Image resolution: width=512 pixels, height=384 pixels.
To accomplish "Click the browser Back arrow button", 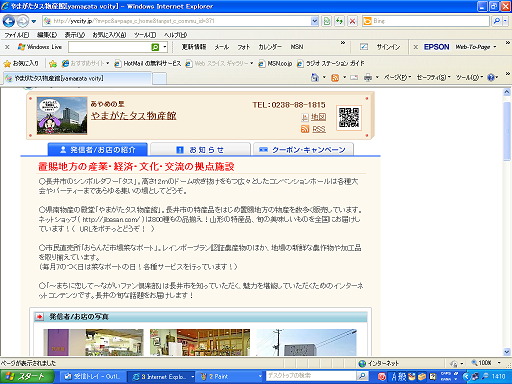I will pos(9,21).
